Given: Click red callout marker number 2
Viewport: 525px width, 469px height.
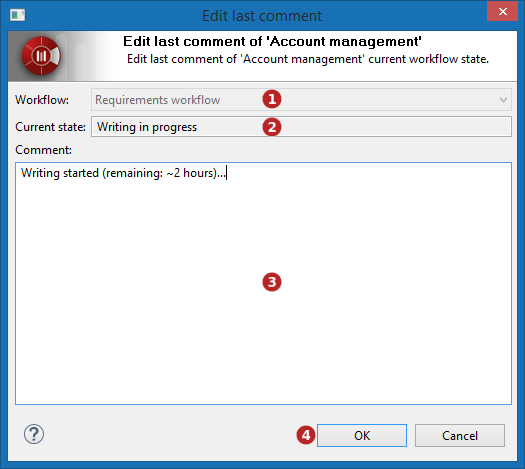Looking at the screenshot, I should [x=272, y=127].
